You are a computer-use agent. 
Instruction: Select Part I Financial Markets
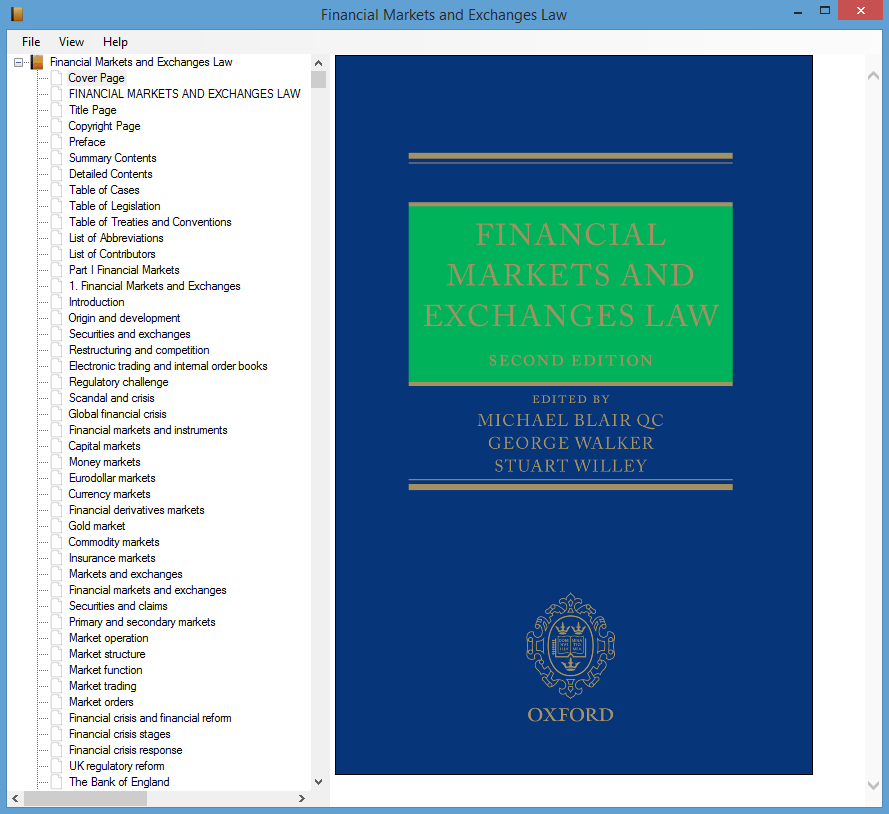pyautogui.click(x=124, y=270)
